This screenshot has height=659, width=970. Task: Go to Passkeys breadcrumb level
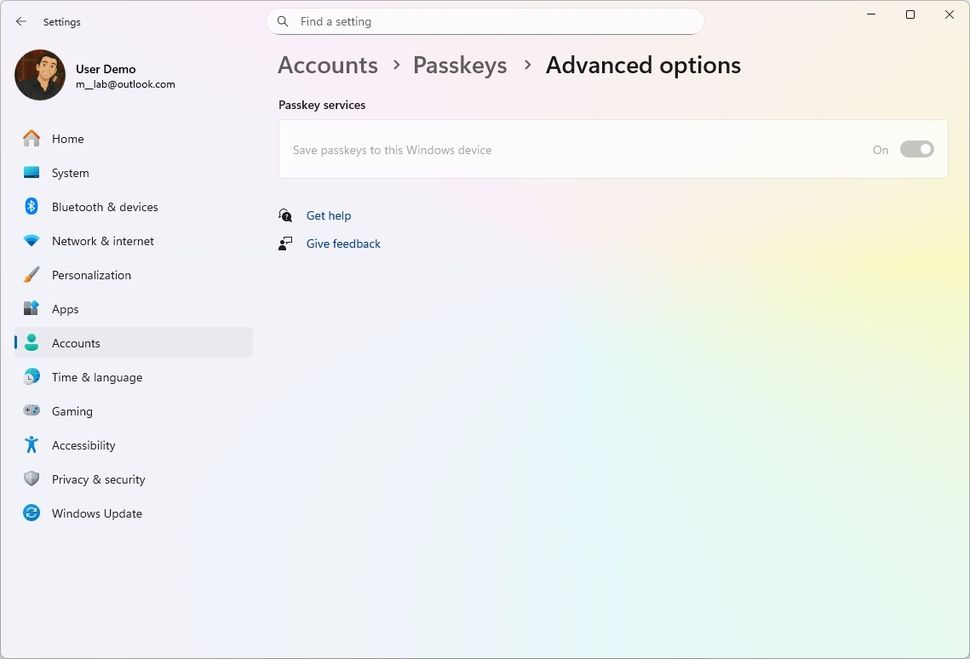click(x=460, y=65)
